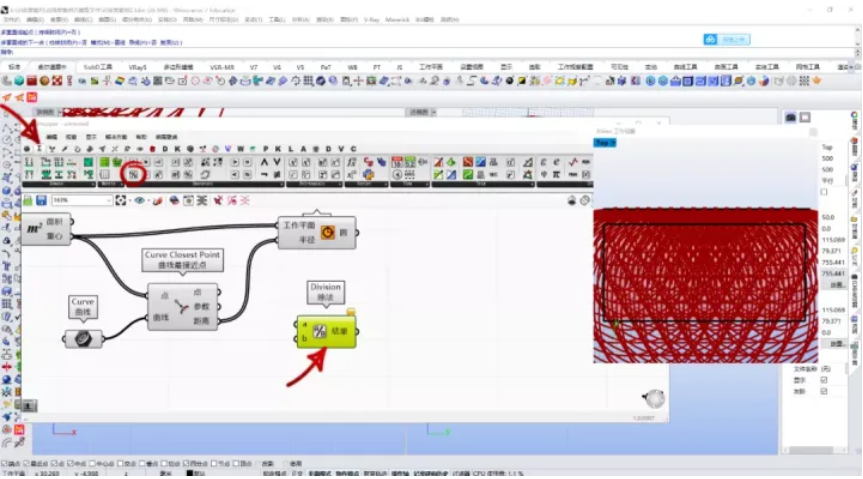
Task: Click the round icon at canvas toolbar right end
Action: pos(585,200)
